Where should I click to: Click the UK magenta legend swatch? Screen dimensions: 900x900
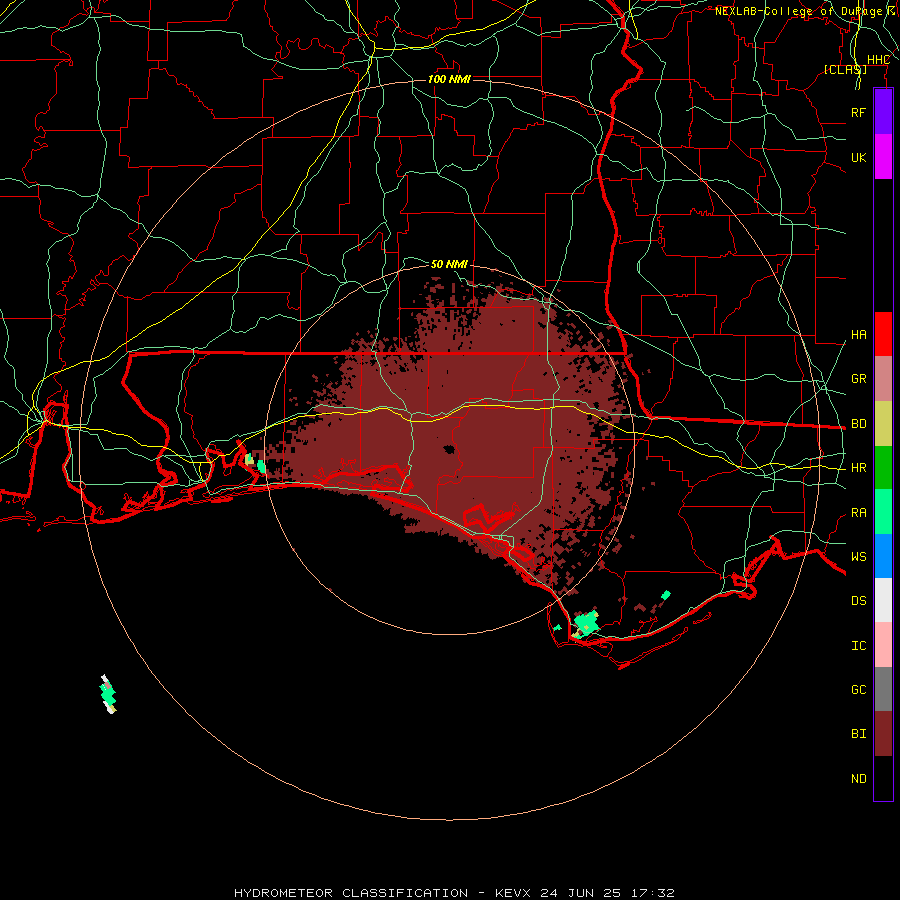click(x=883, y=157)
